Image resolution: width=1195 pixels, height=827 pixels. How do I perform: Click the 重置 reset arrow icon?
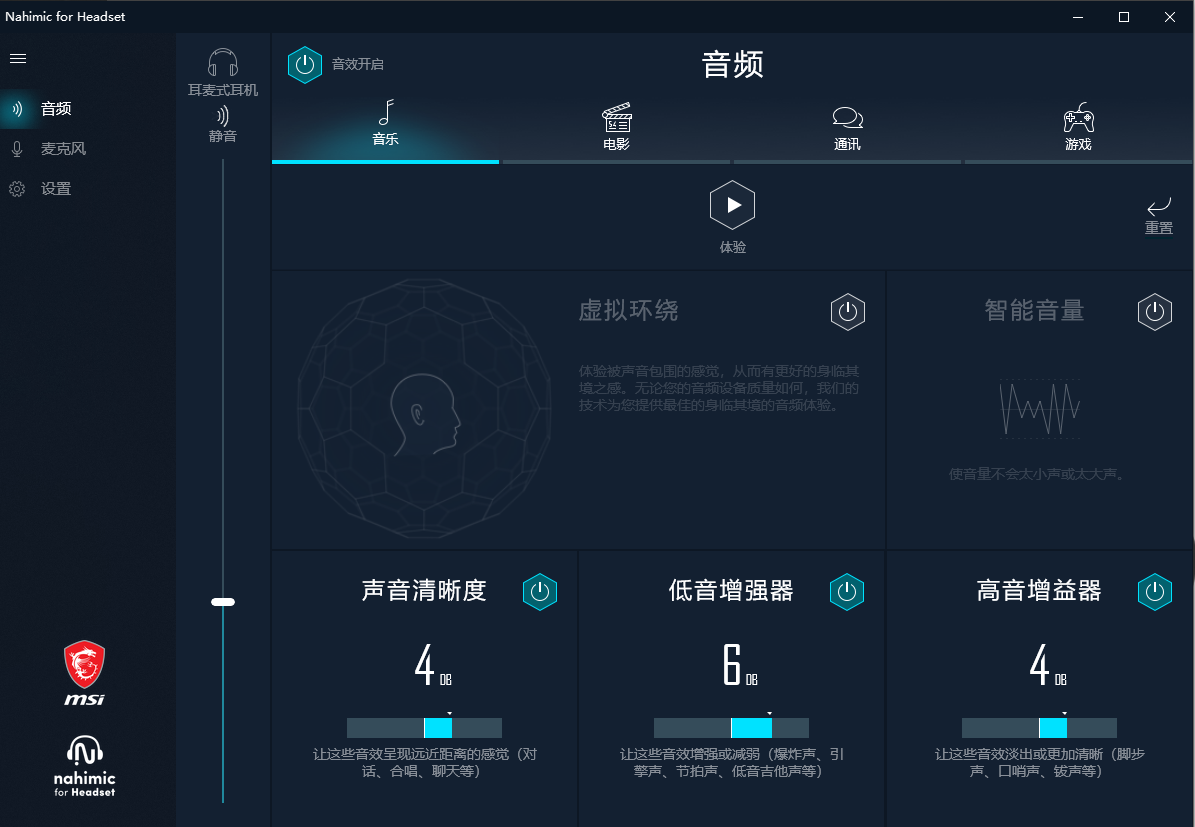[1158, 206]
